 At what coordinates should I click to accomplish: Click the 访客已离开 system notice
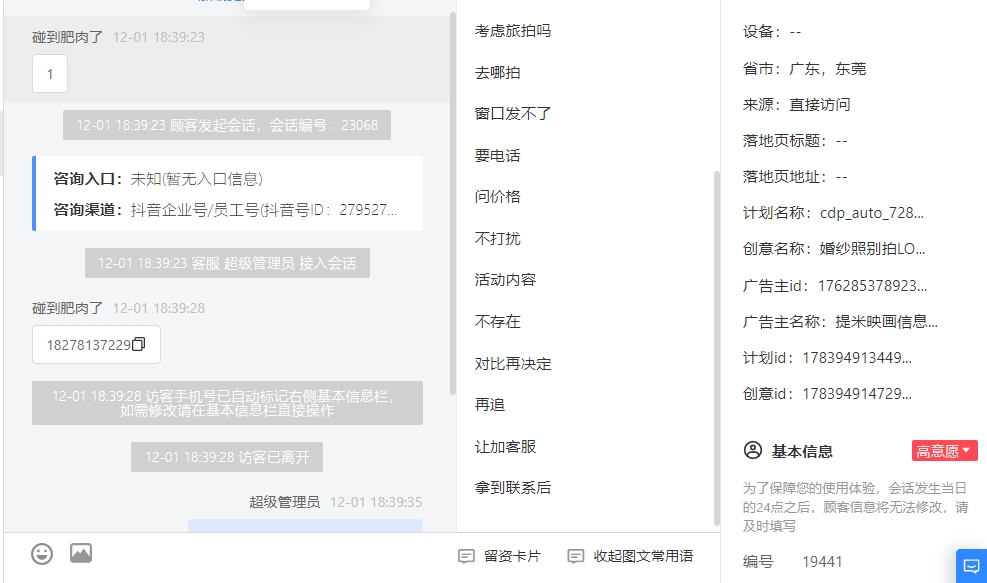pyautogui.click(x=227, y=456)
